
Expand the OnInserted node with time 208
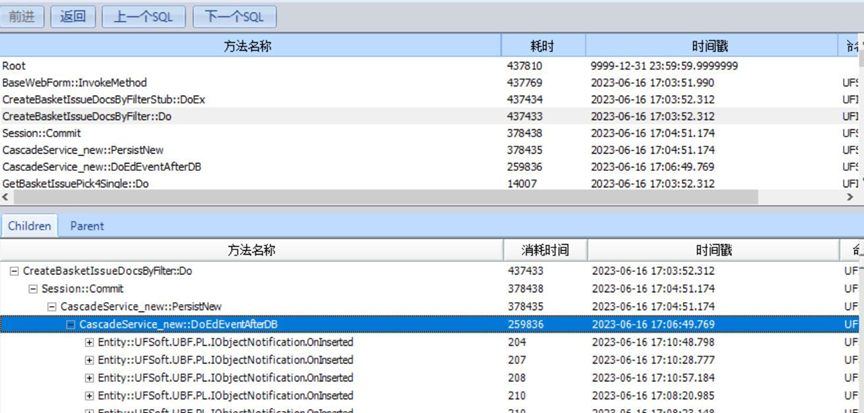[x=90, y=379]
